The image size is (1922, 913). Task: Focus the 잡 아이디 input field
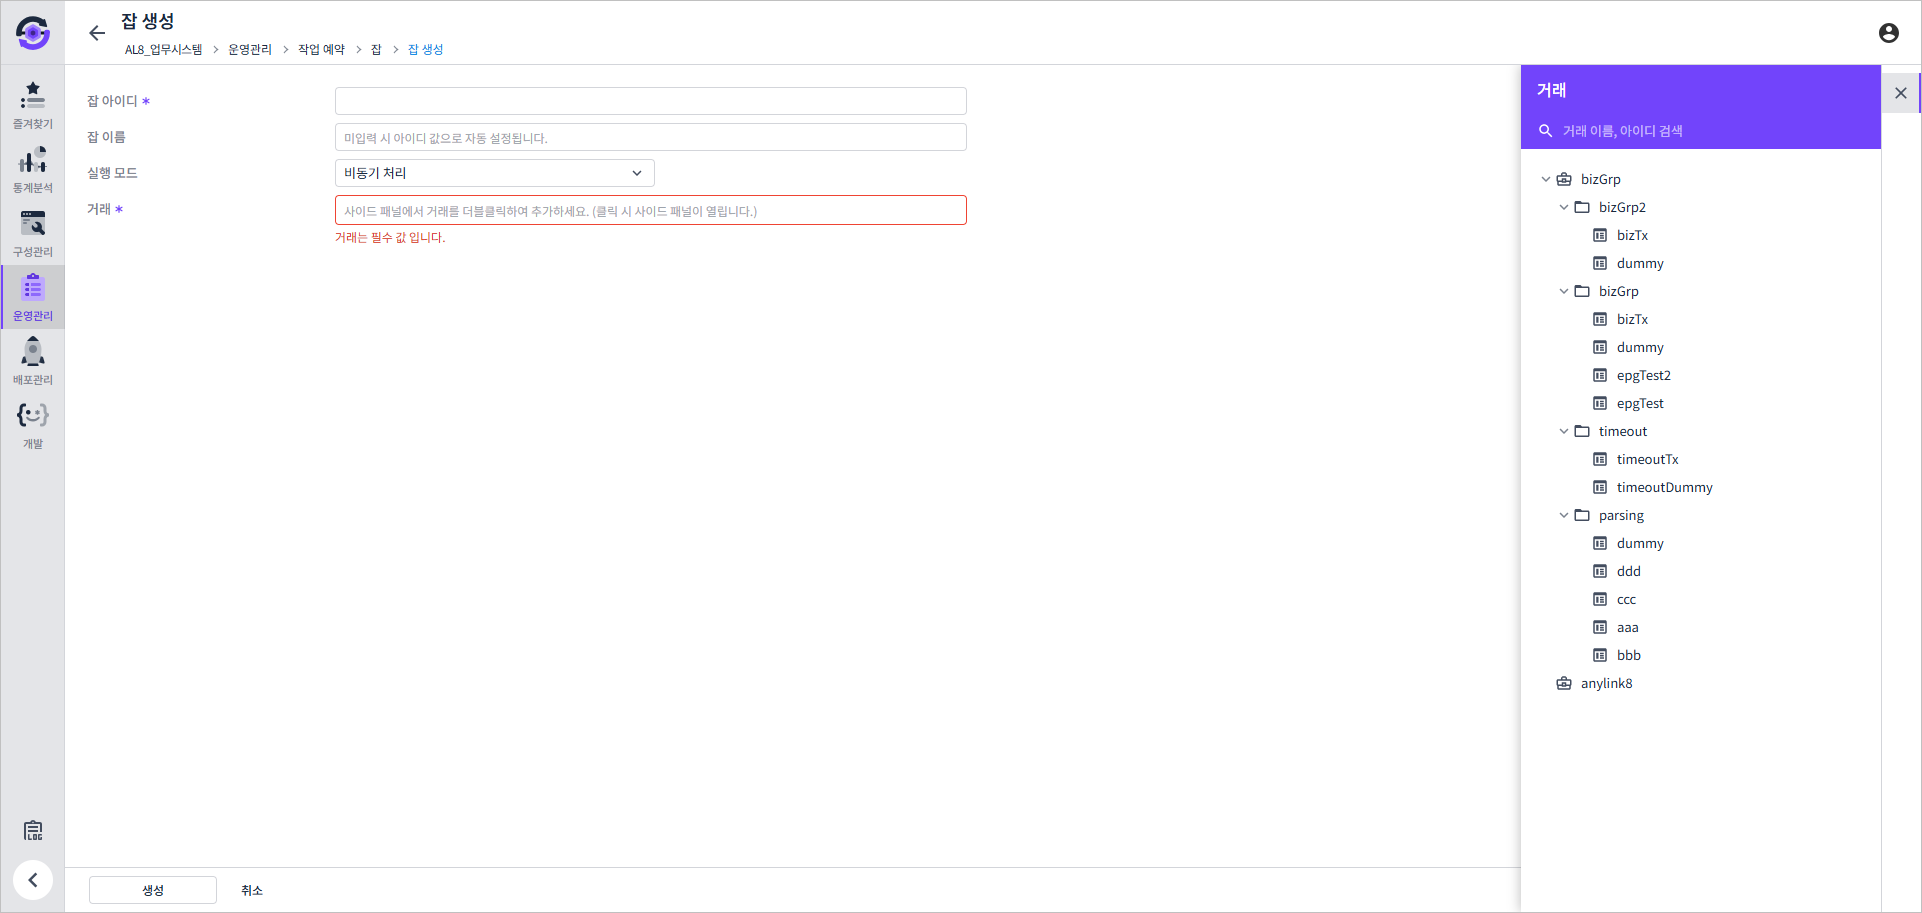click(650, 101)
